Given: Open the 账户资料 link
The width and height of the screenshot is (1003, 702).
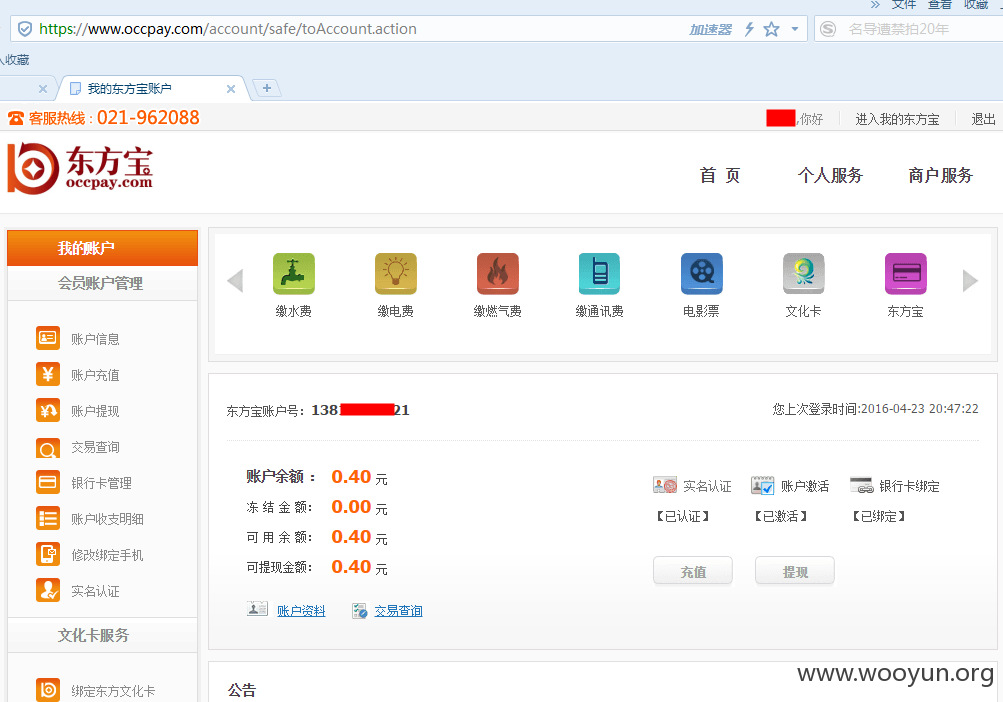Looking at the screenshot, I should click(301, 611).
